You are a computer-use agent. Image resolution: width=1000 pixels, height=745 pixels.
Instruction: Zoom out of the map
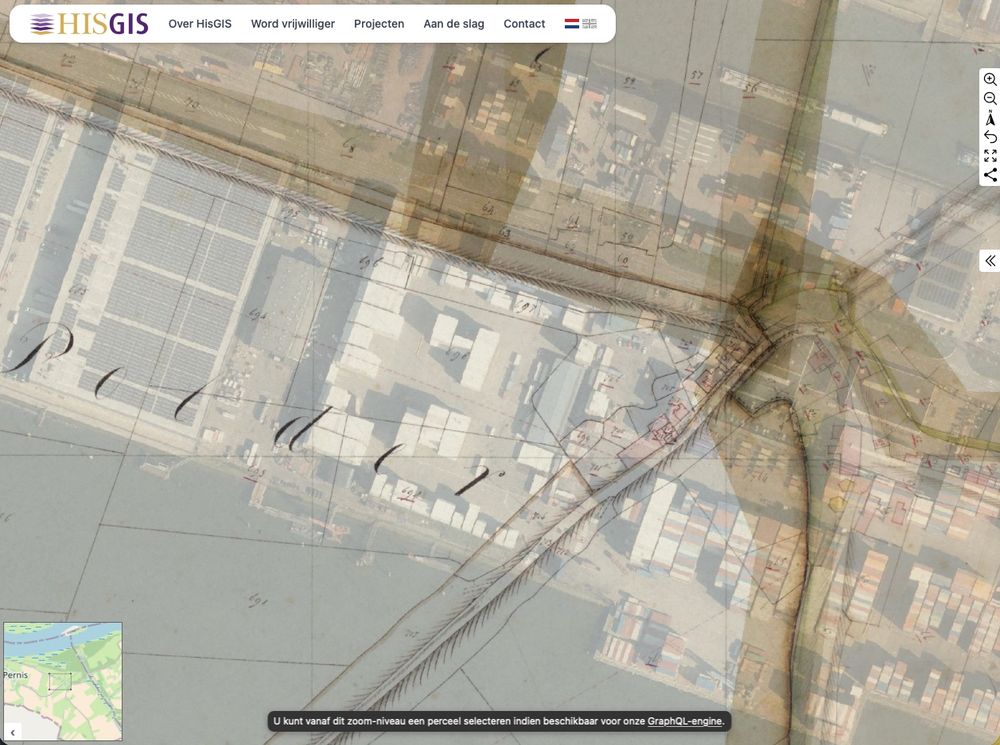tap(990, 98)
